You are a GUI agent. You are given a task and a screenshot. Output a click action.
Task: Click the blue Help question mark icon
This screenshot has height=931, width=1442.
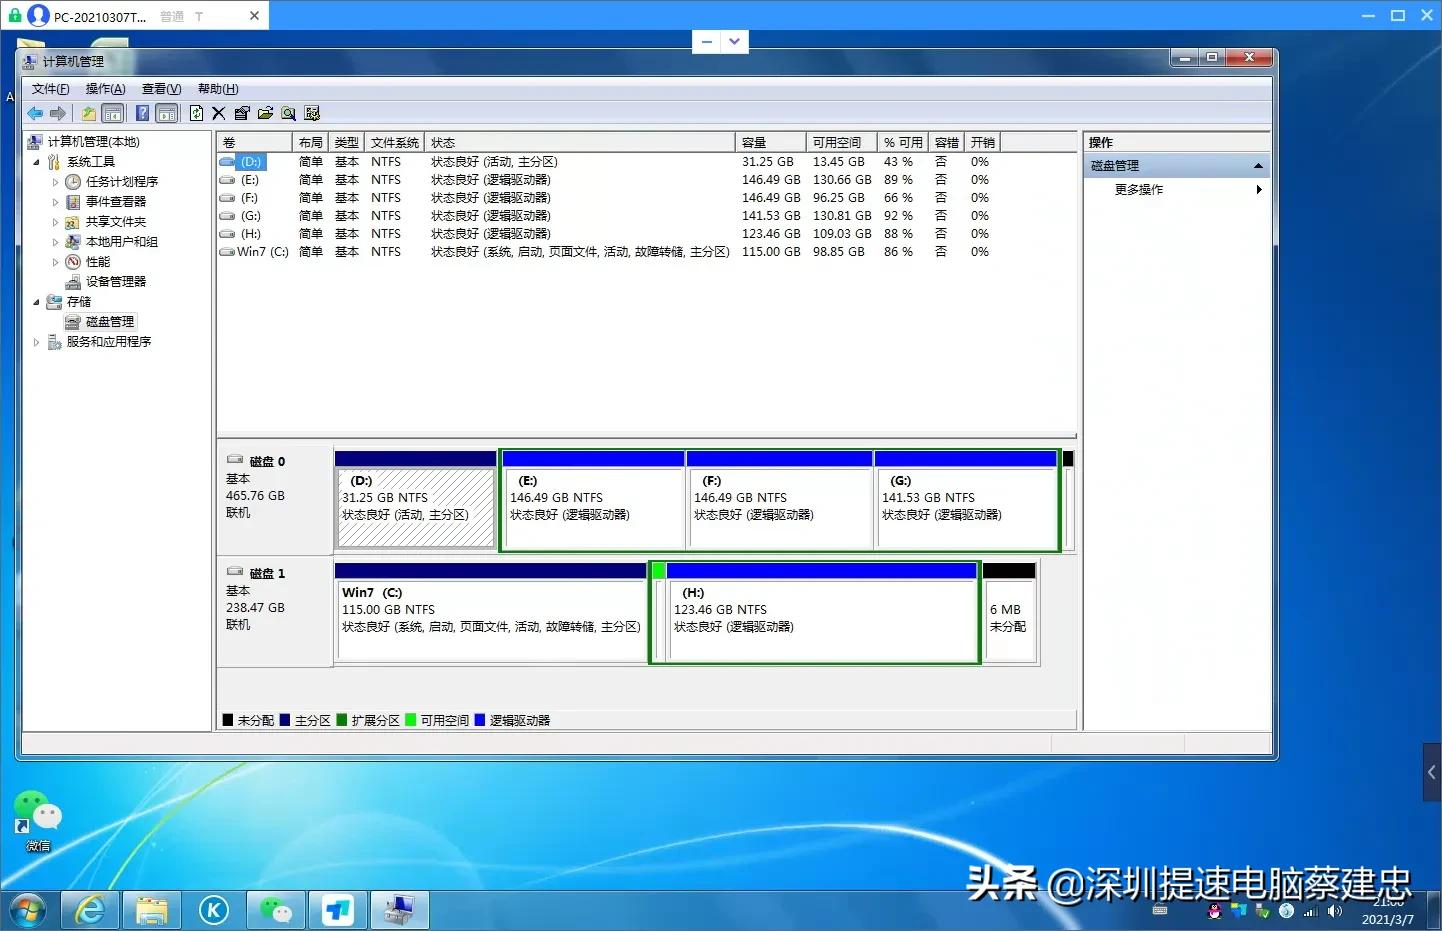[x=143, y=113]
